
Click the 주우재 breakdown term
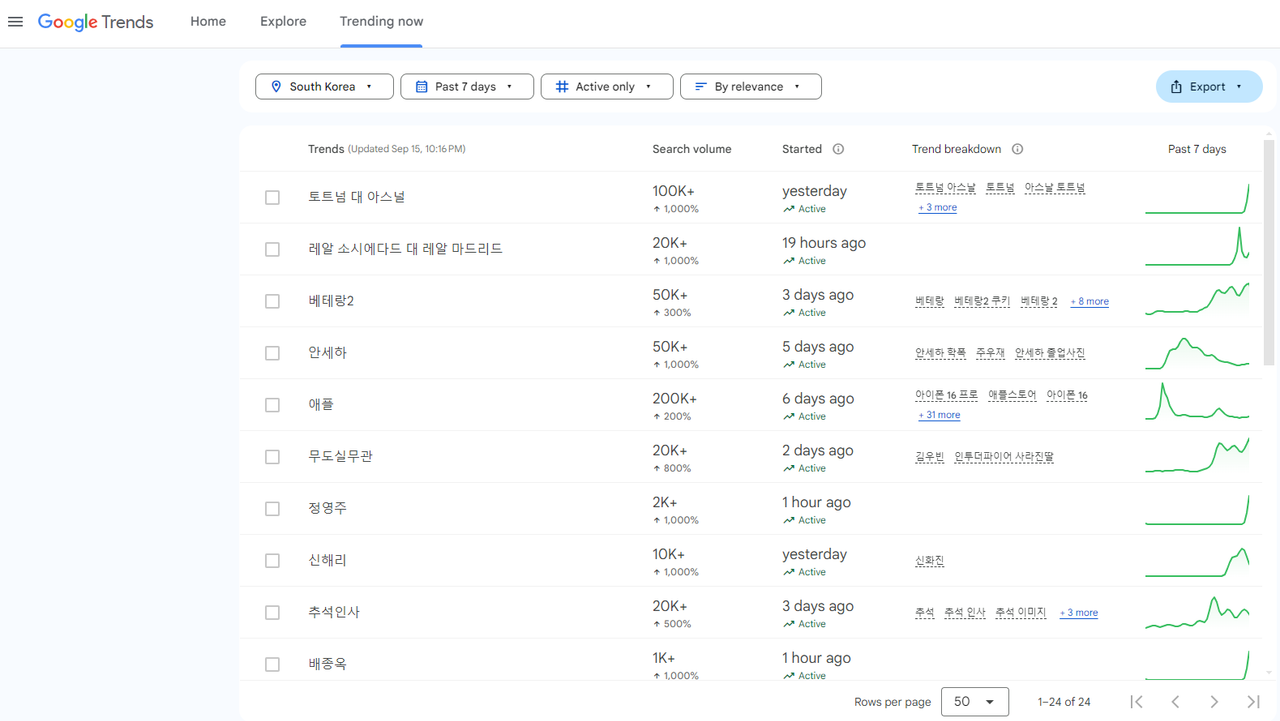[x=990, y=353]
